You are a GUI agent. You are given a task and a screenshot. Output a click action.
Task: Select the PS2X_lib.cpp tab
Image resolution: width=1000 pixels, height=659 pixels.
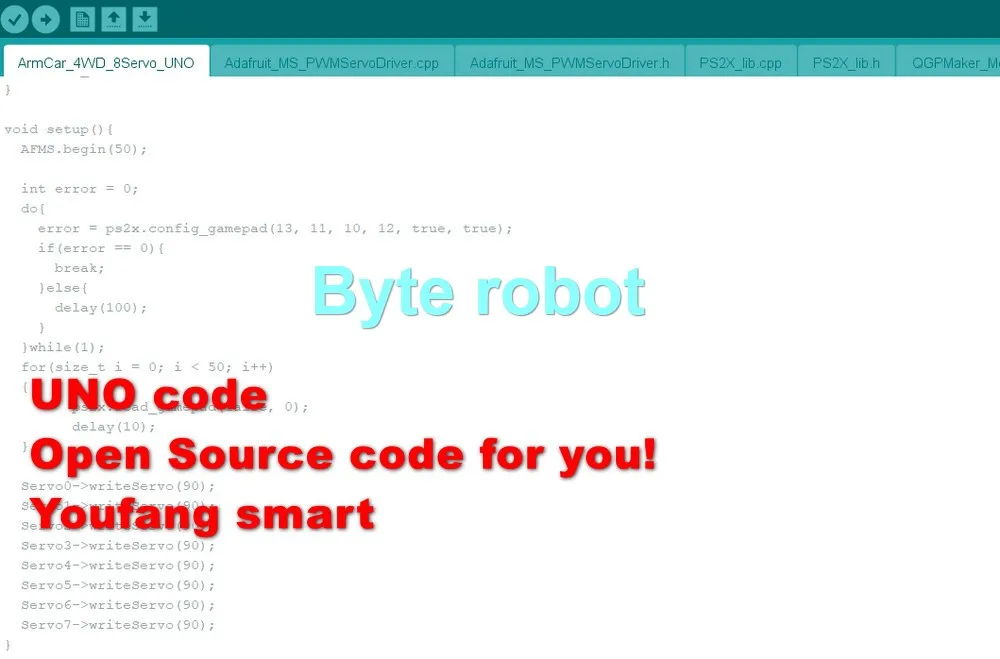click(x=740, y=63)
